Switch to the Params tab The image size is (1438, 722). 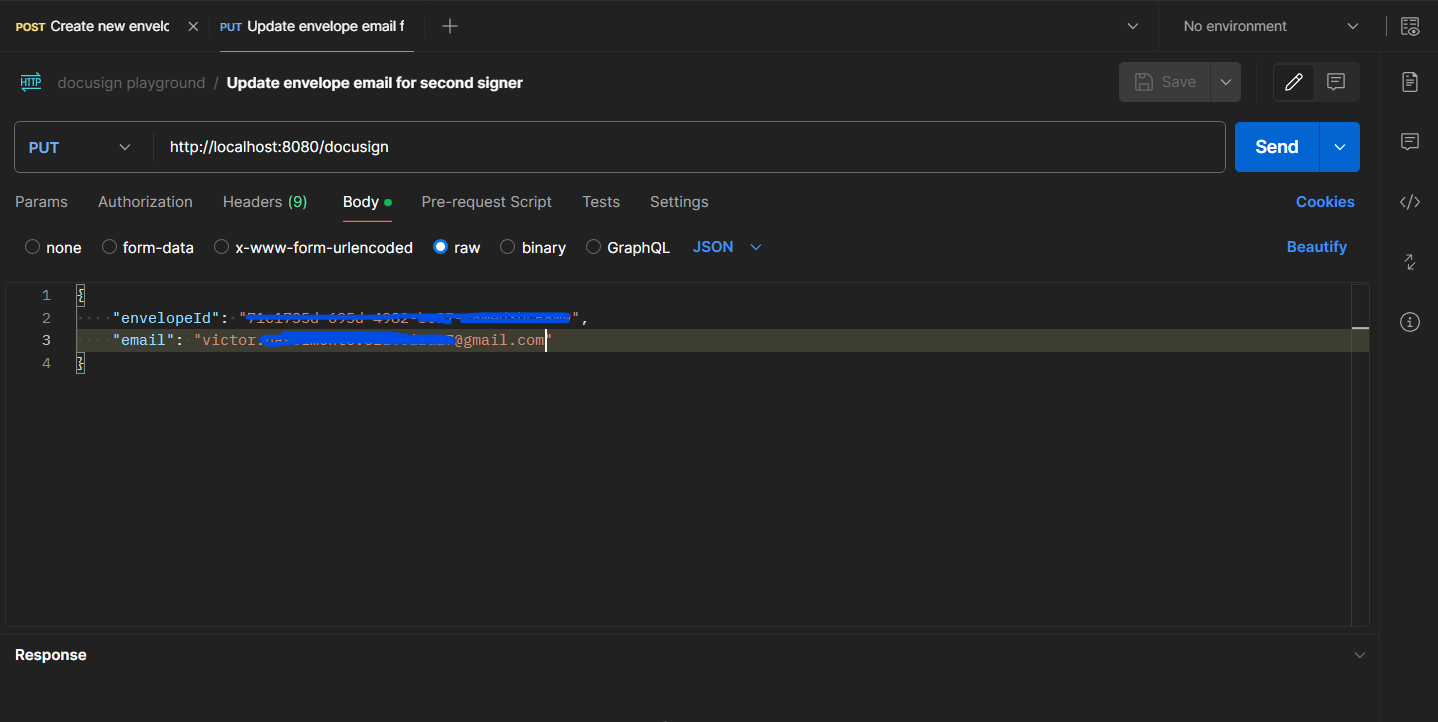click(x=41, y=202)
